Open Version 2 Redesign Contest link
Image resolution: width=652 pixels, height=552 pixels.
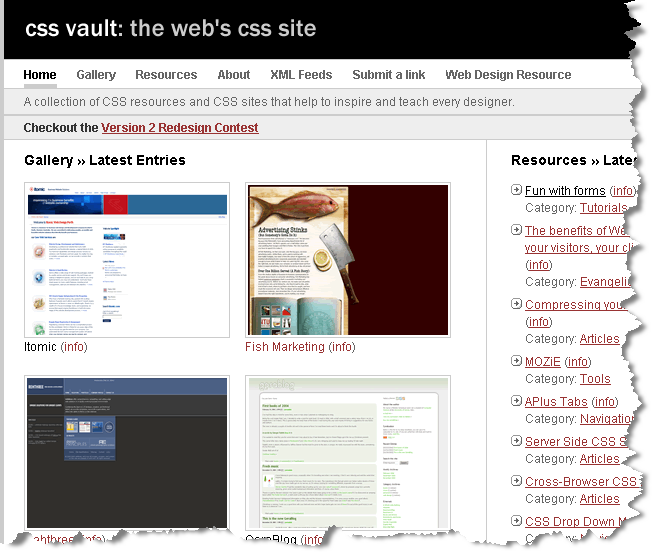180,128
